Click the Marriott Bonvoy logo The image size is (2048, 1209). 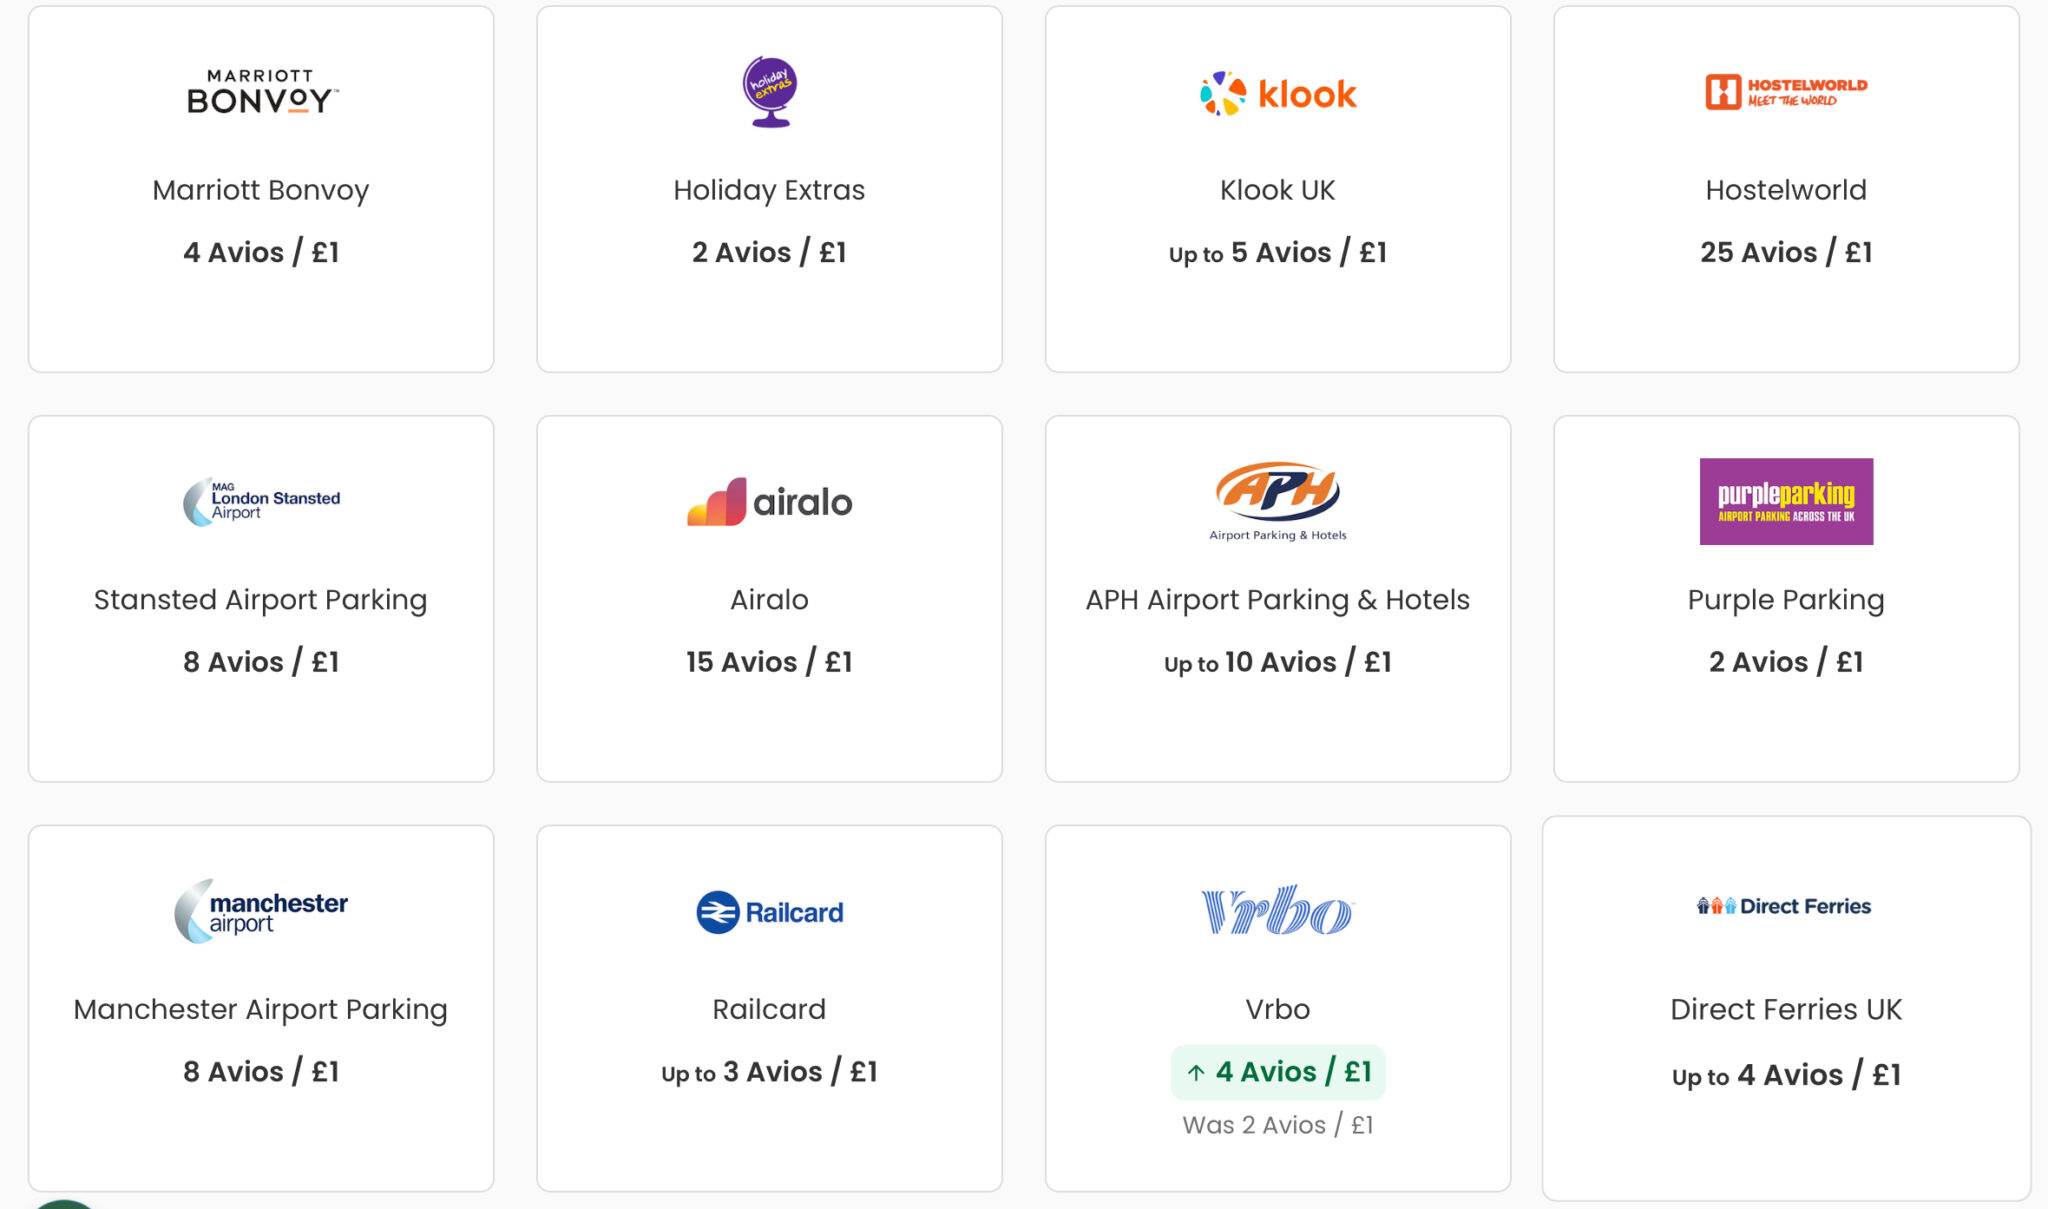[262, 92]
